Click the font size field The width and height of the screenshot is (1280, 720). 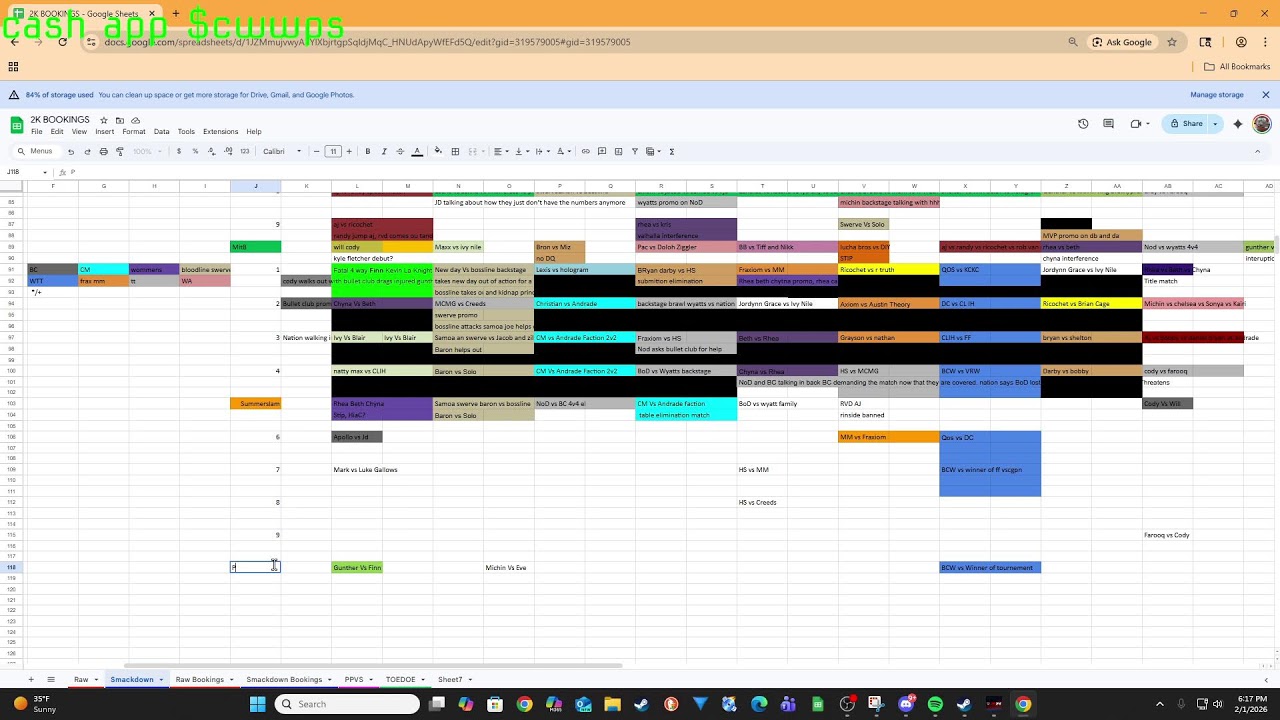coord(333,152)
